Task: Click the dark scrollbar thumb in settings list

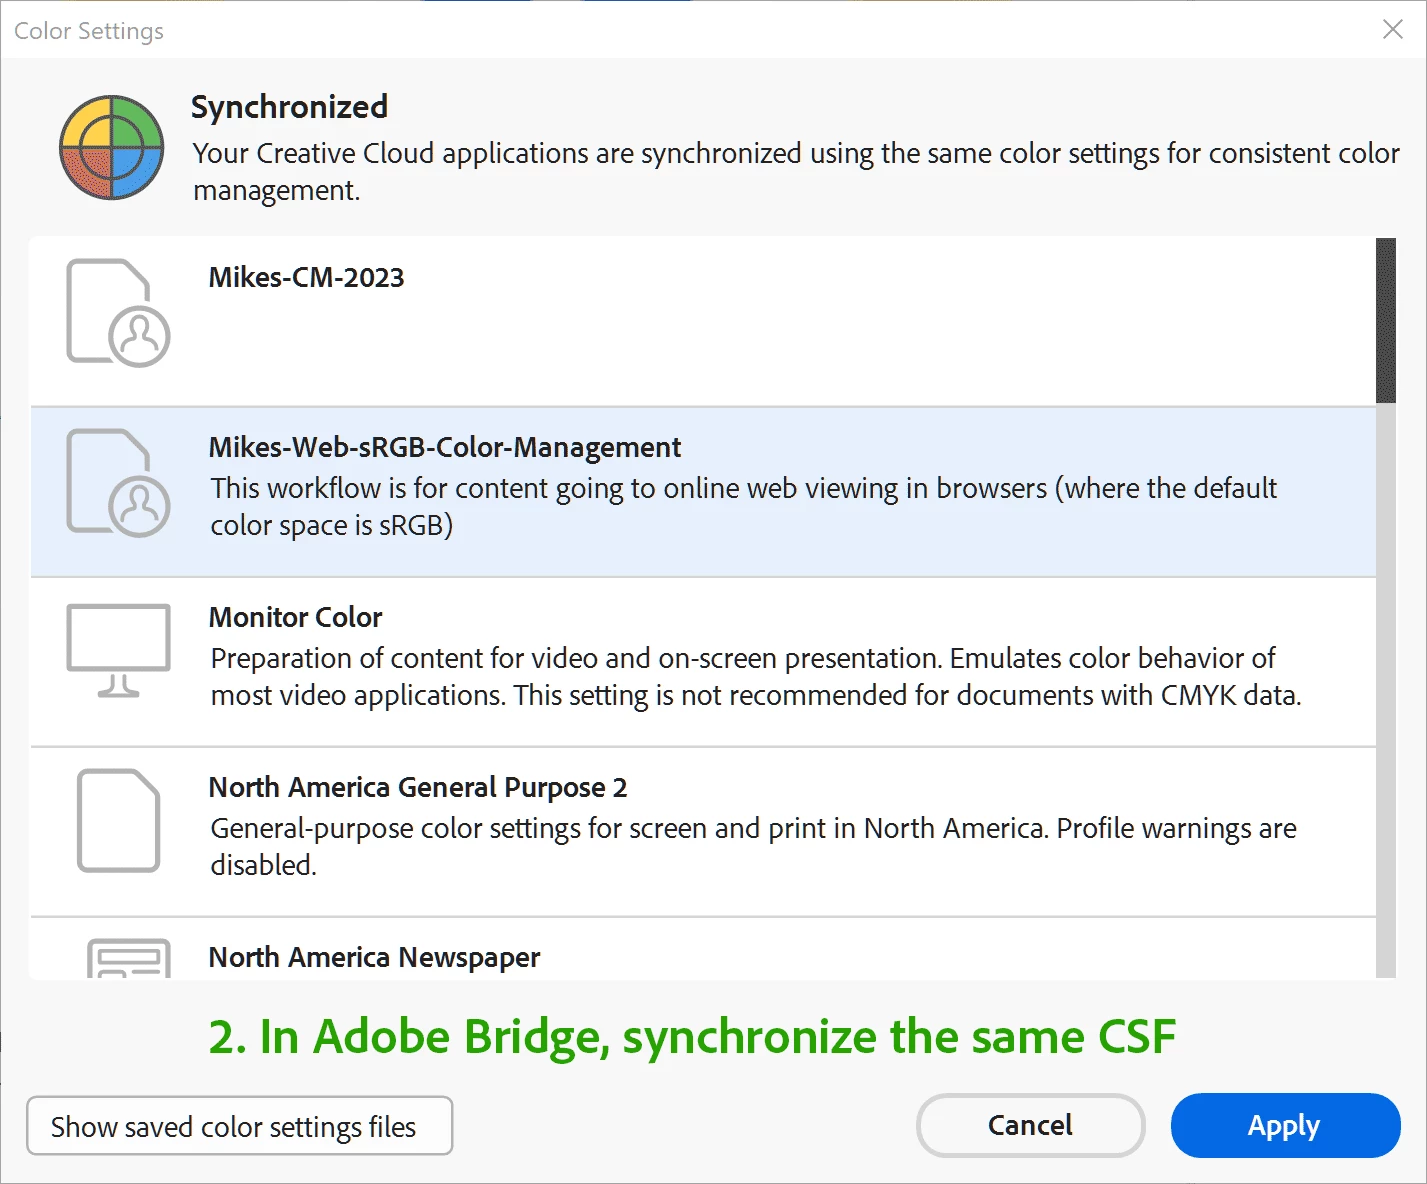Action: click(x=1385, y=320)
